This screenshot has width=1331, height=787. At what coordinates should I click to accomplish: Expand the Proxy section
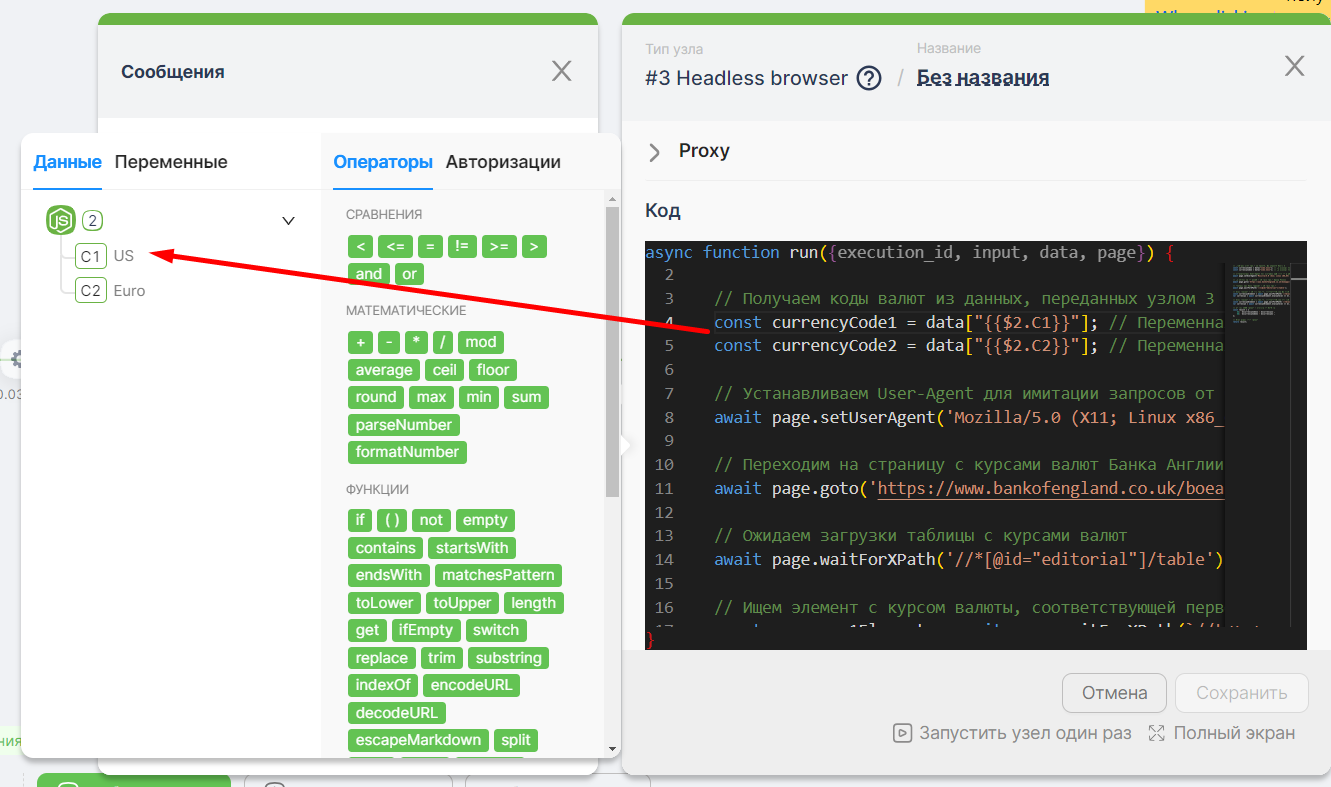[x=655, y=152]
